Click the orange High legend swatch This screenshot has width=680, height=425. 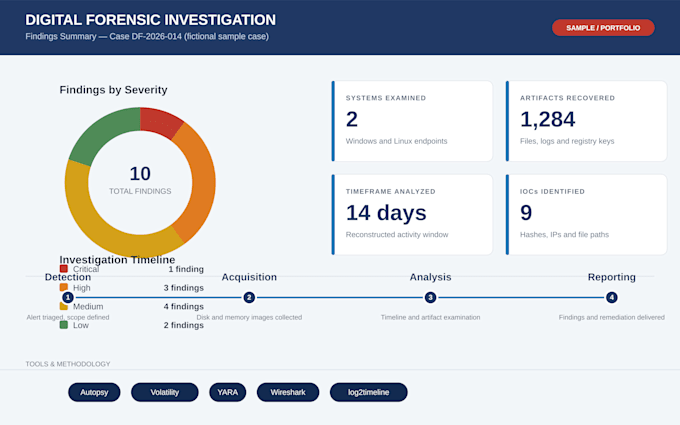coord(64,288)
